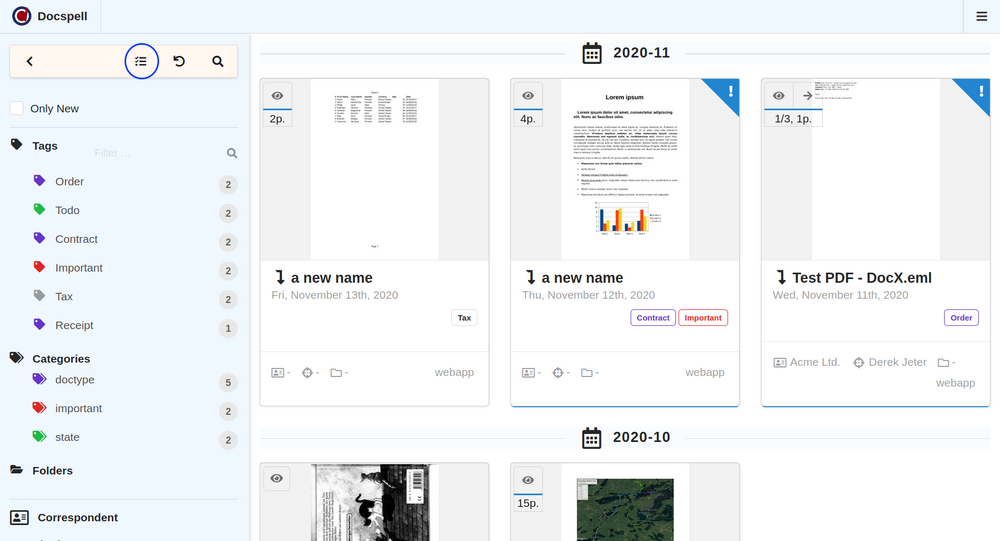Filter by the Contract tag in sidebar
Viewport: 1000px width, 541px height.
point(76,239)
